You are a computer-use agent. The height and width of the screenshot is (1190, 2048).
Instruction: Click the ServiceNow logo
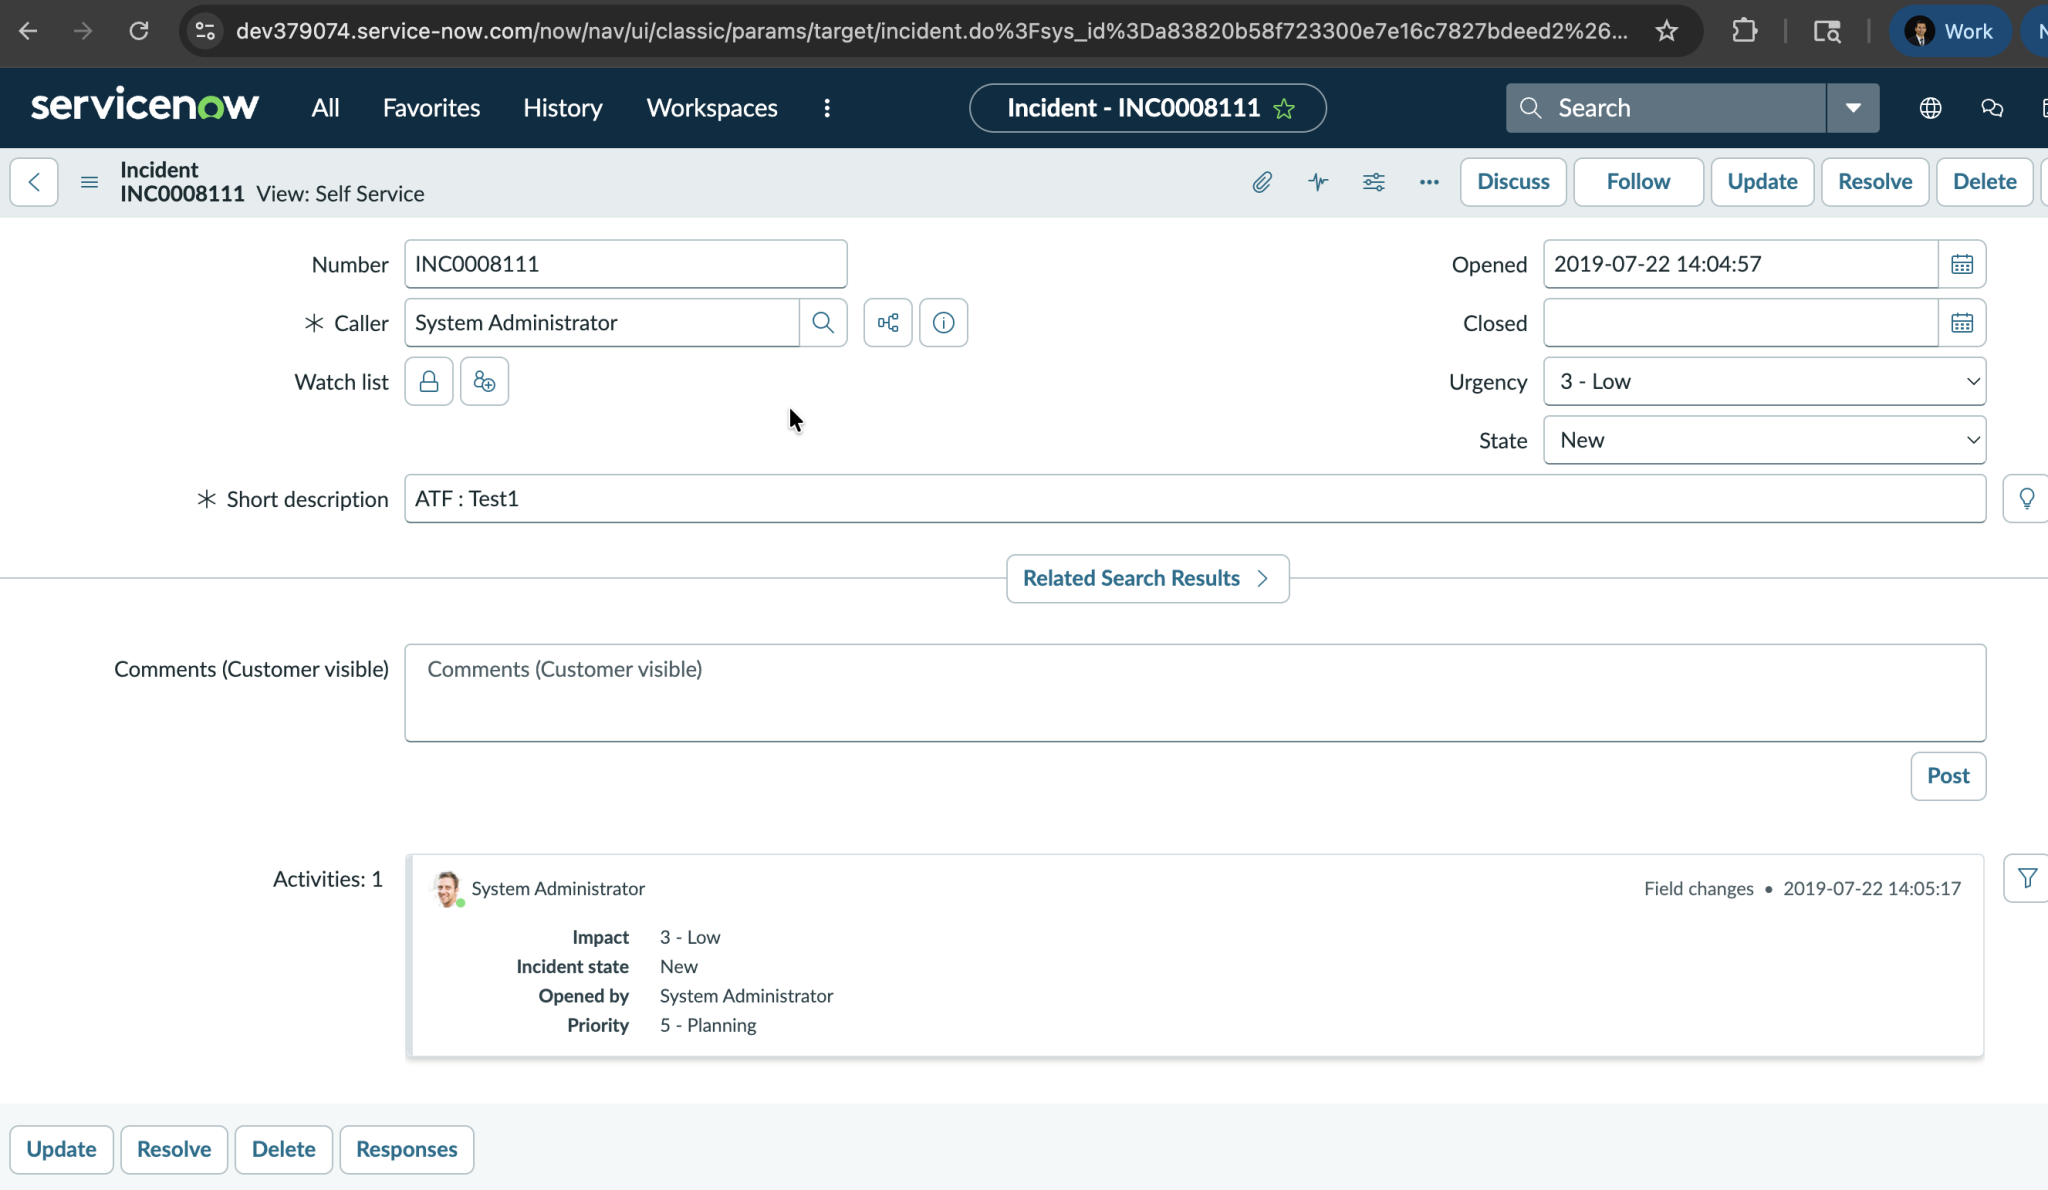point(145,106)
